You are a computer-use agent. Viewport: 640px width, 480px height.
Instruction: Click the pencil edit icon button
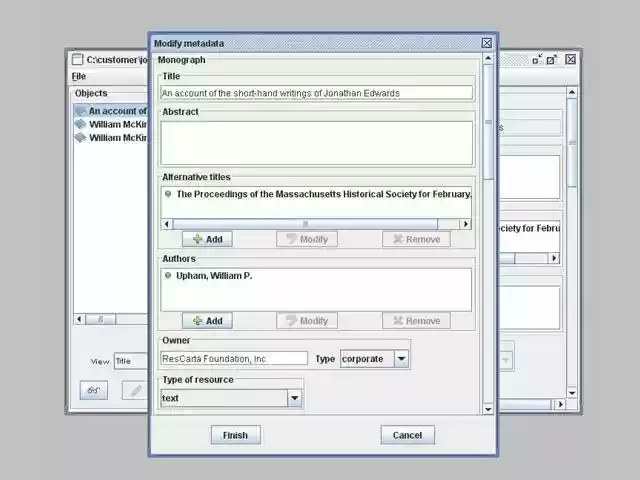(x=134, y=390)
